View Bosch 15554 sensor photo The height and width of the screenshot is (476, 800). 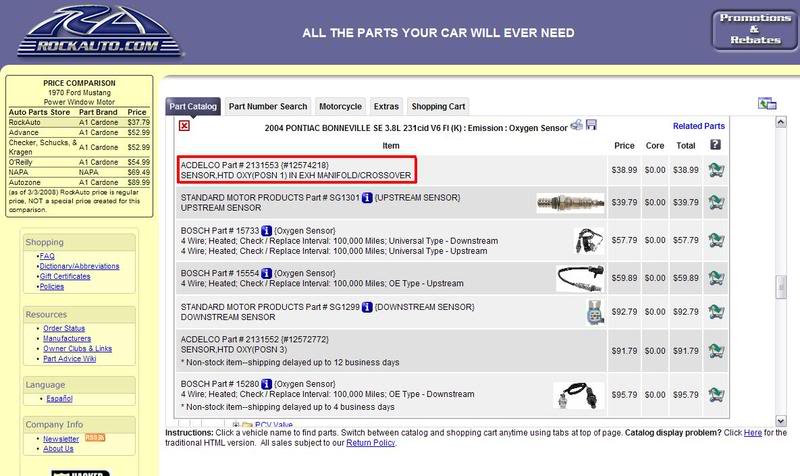[580, 279]
